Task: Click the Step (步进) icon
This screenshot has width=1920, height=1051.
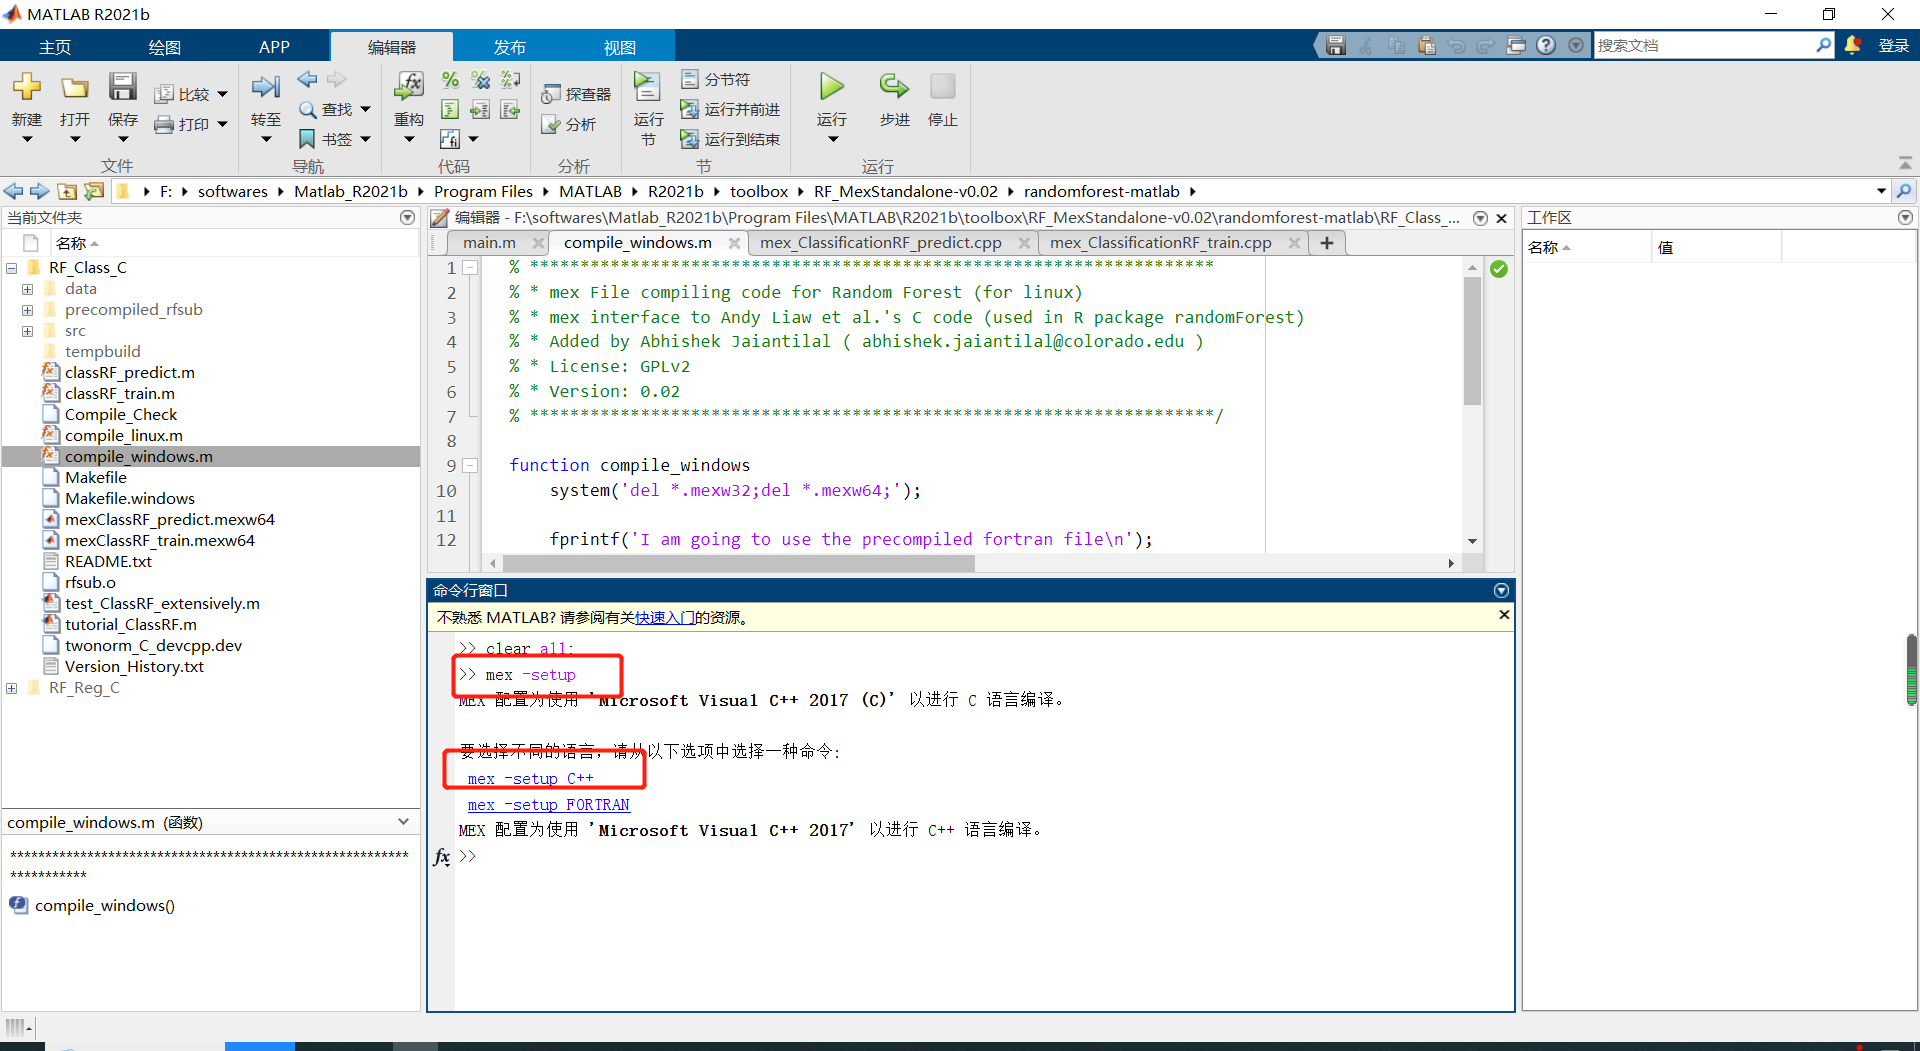Action: pos(894,87)
